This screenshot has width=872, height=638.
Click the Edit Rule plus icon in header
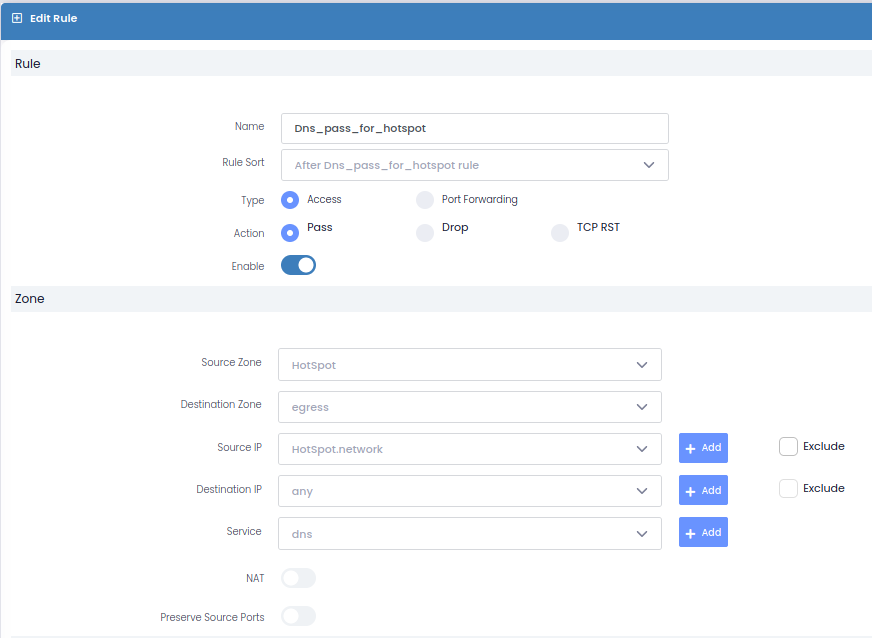point(17,18)
